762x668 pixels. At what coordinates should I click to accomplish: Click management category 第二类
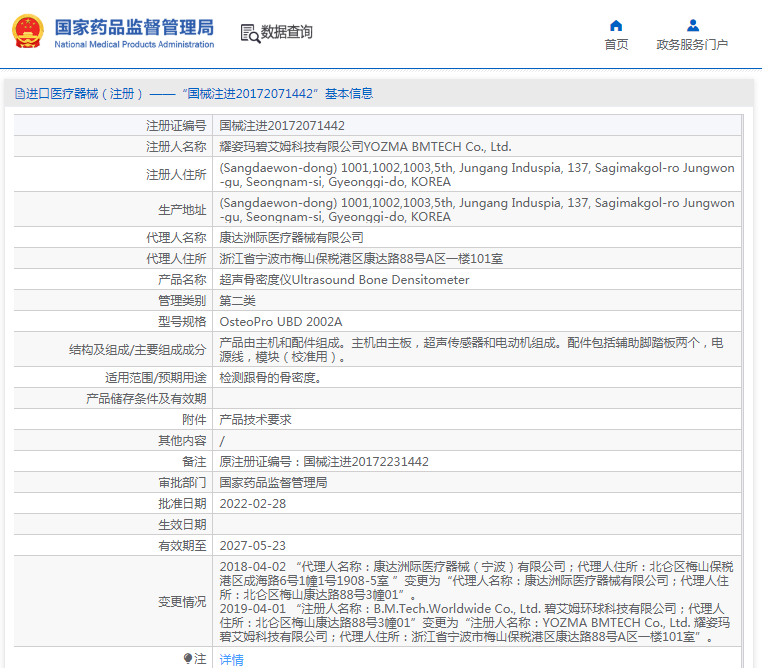(x=238, y=301)
